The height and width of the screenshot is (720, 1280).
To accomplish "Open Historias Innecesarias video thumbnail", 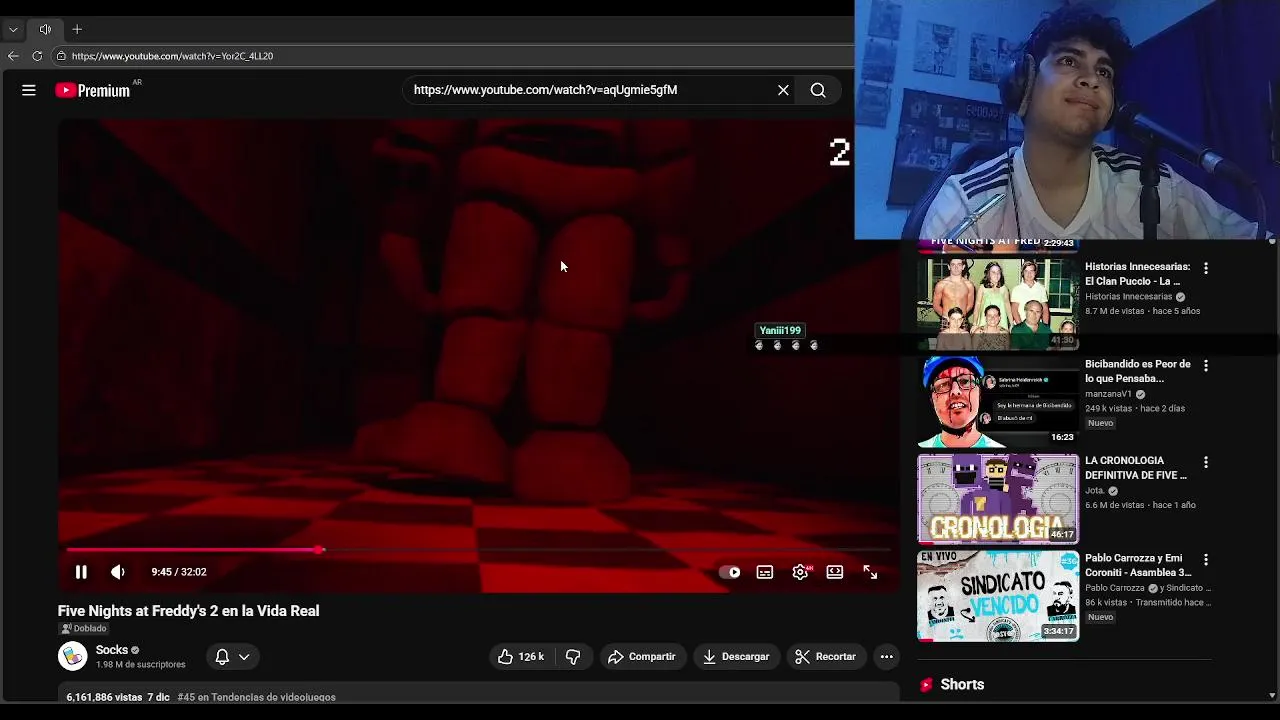I will tap(998, 304).
